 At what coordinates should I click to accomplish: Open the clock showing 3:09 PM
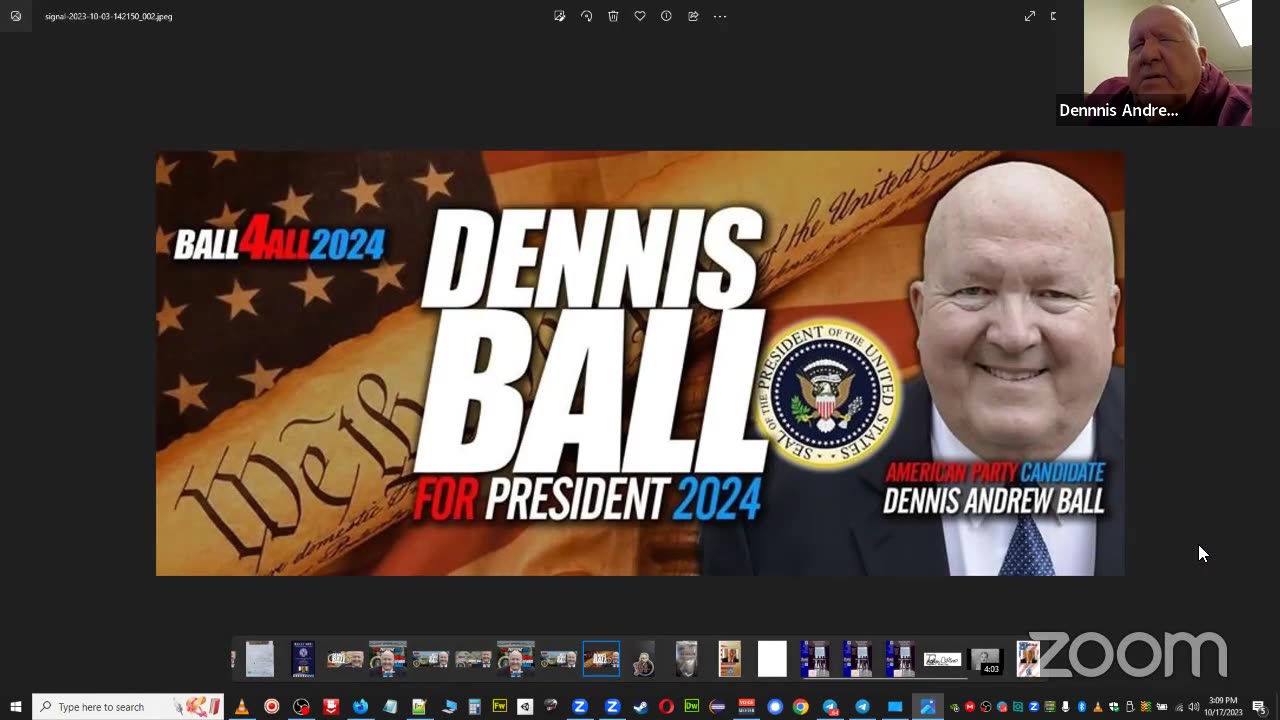tap(1223, 707)
